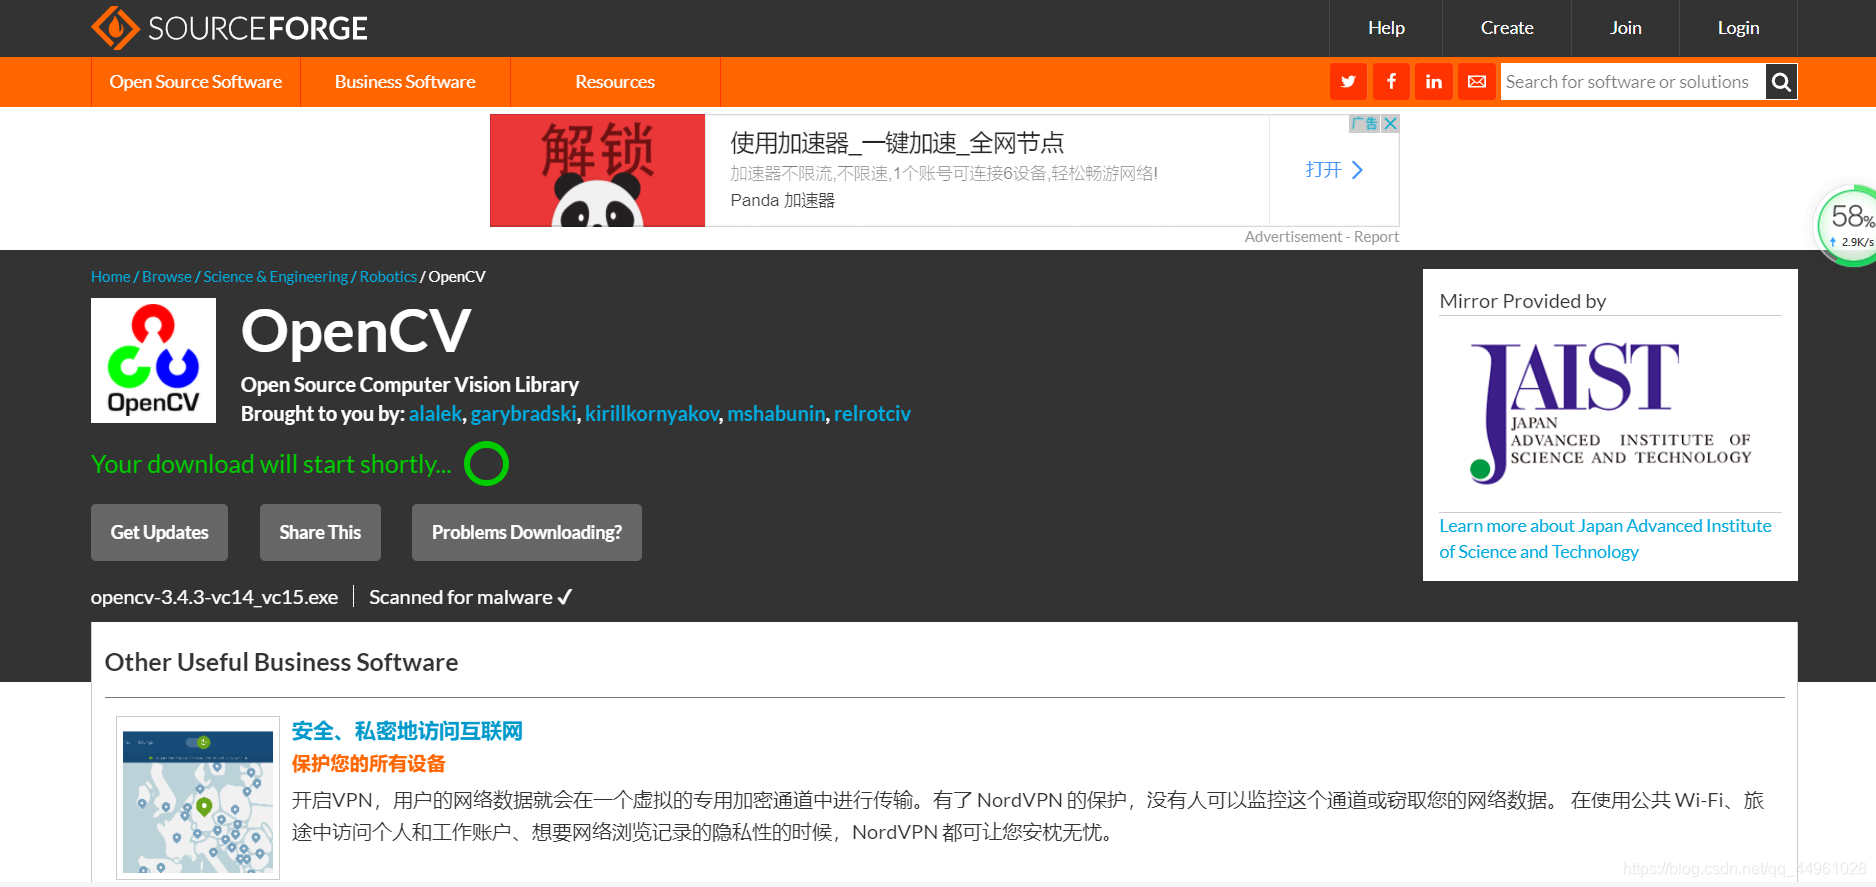Open the Help menu
The width and height of the screenshot is (1876, 887).
[1386, 28]
